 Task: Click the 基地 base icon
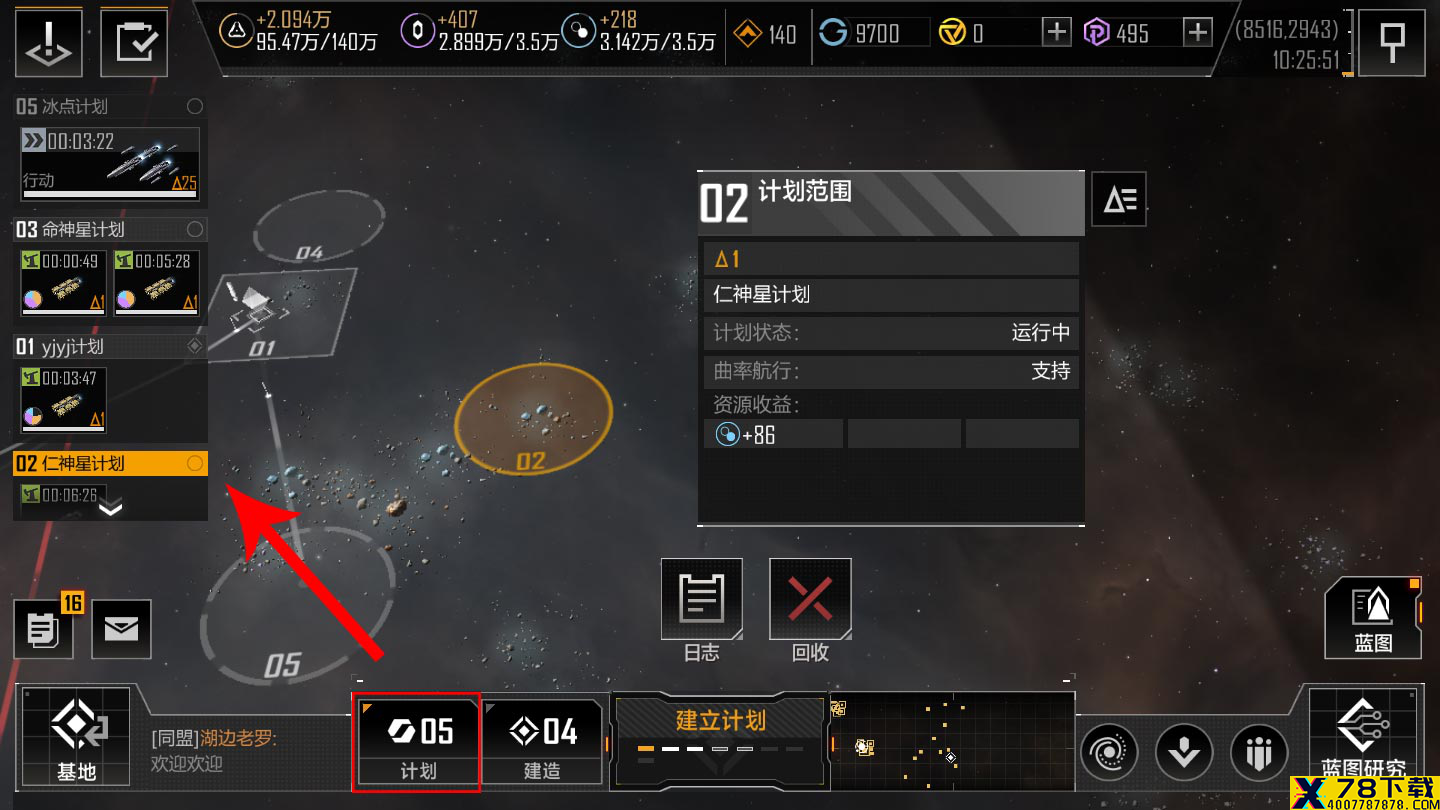[x=76, y=737]
